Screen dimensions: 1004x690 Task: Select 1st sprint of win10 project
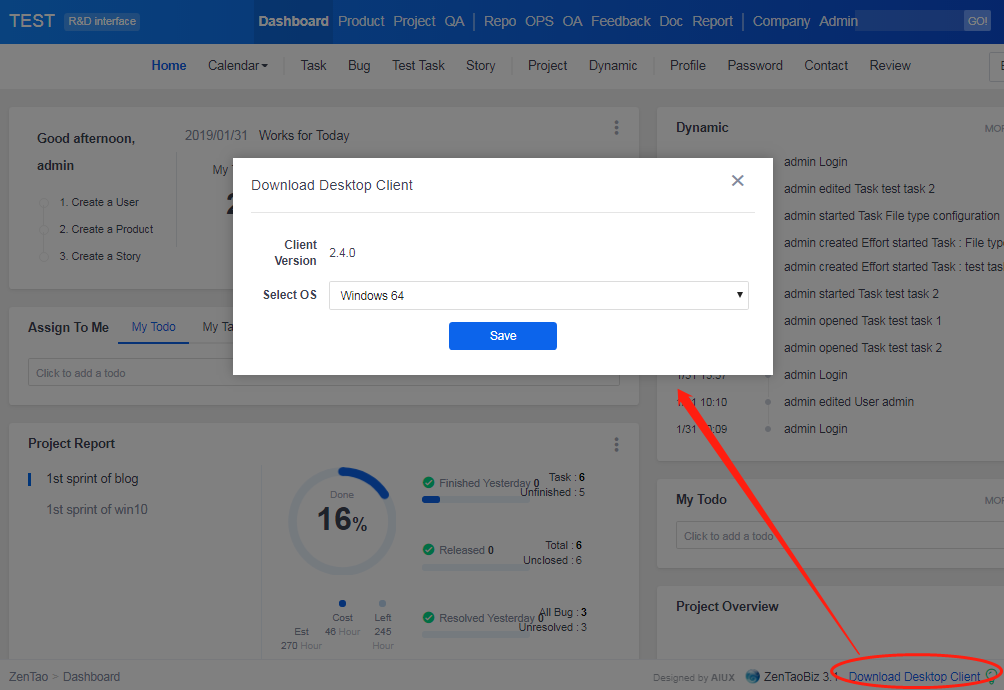coord(97,510)
